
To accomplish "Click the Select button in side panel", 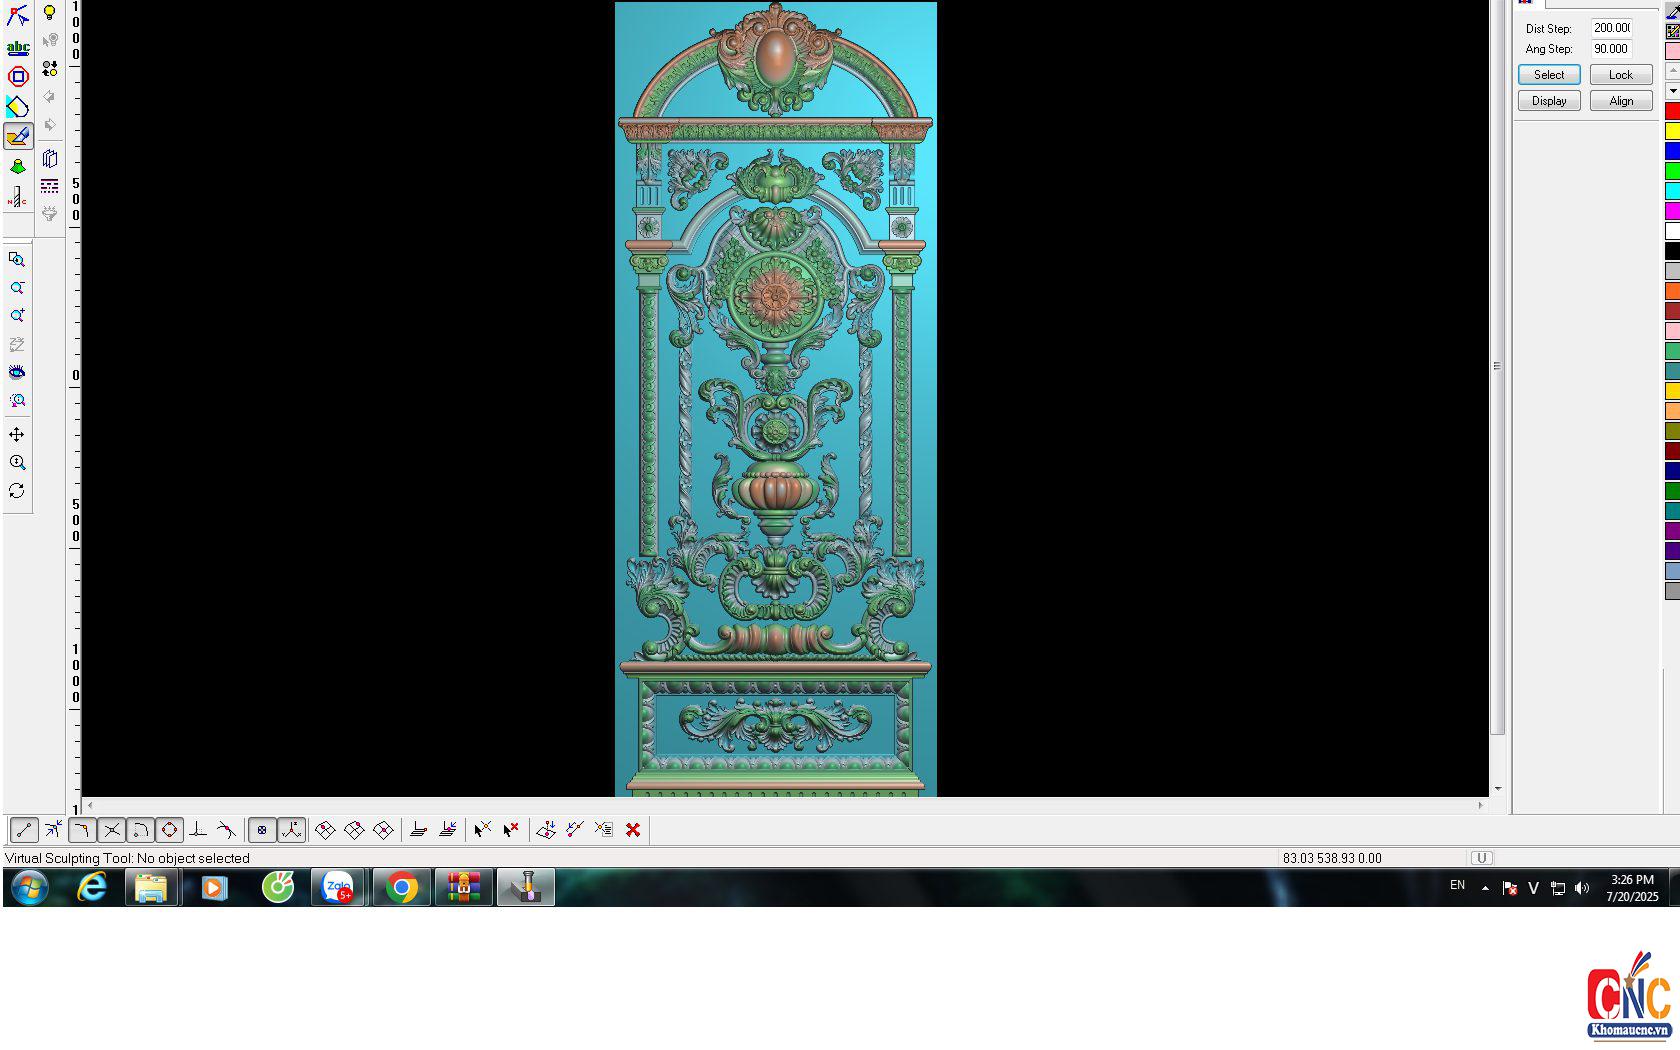I will pyautogui.click(x=1549, y=75).
